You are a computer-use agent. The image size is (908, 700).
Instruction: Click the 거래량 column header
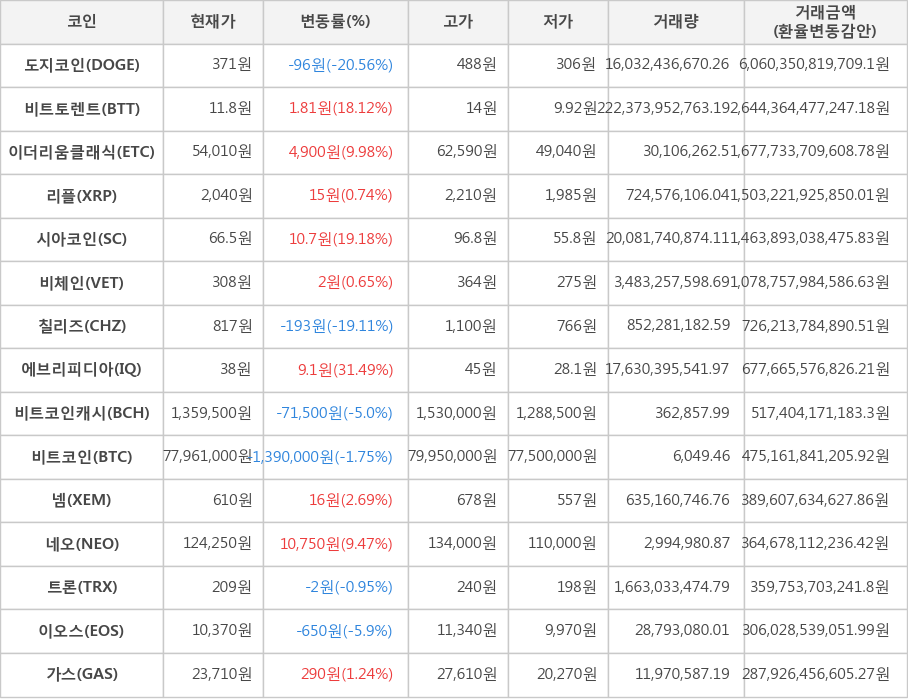676,21
